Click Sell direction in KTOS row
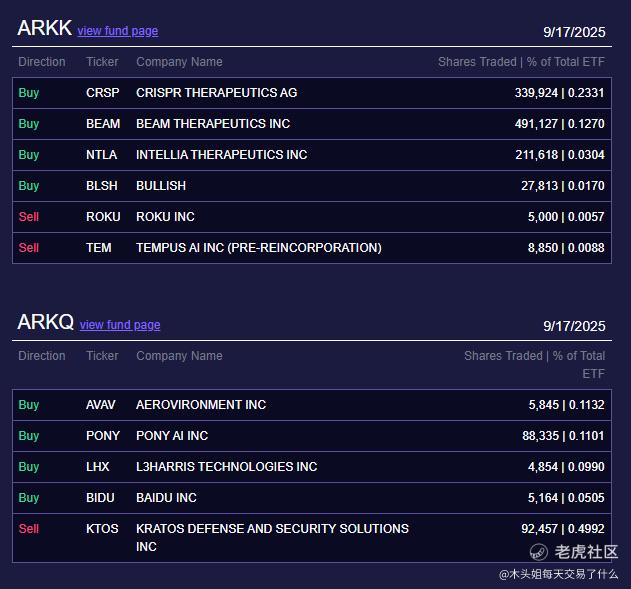The height and width of the screenshot is (589, 631). pyautogui.click(x=29, y=529)
